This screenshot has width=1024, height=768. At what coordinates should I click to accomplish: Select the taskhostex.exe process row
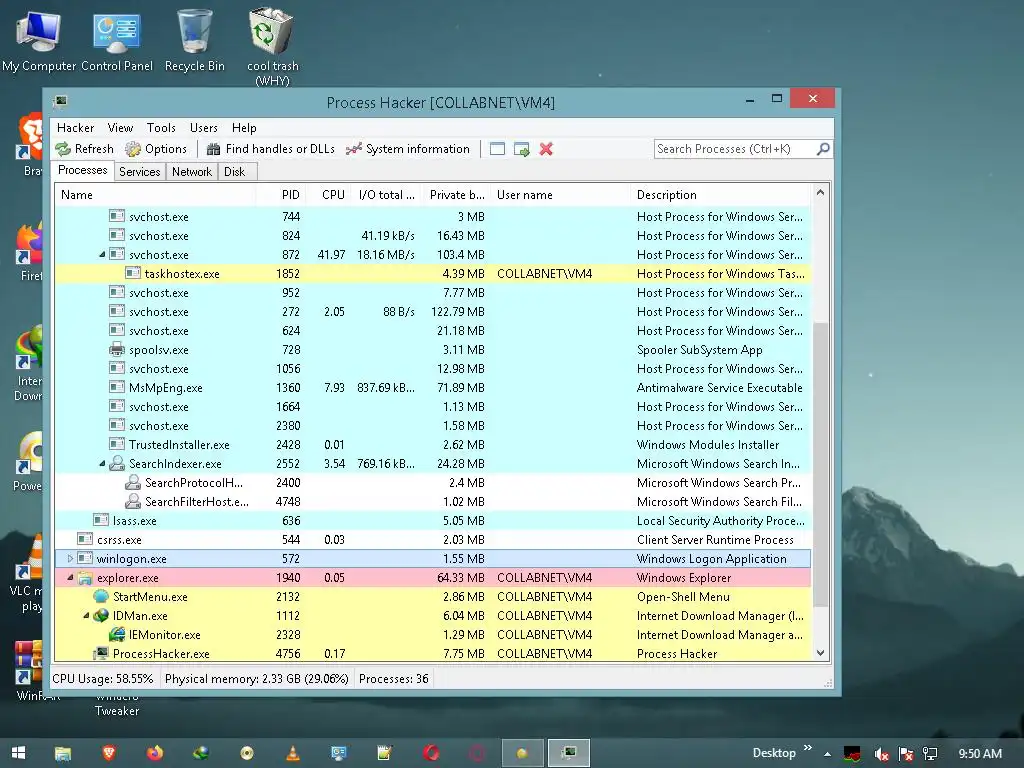click(432, 274)
